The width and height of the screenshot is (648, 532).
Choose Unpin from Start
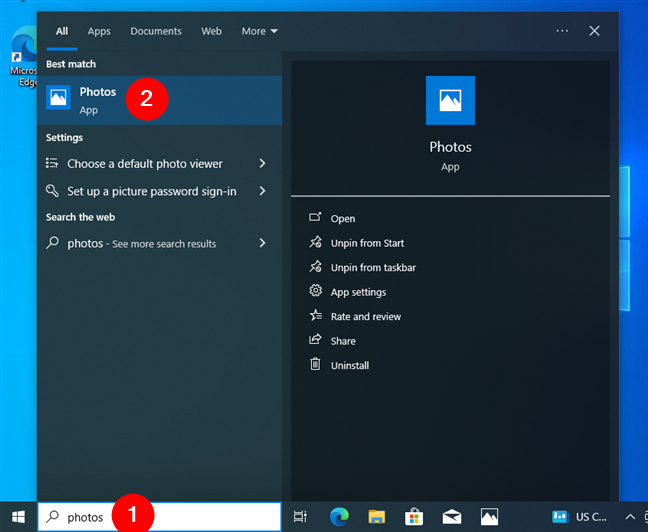point(367,243)
